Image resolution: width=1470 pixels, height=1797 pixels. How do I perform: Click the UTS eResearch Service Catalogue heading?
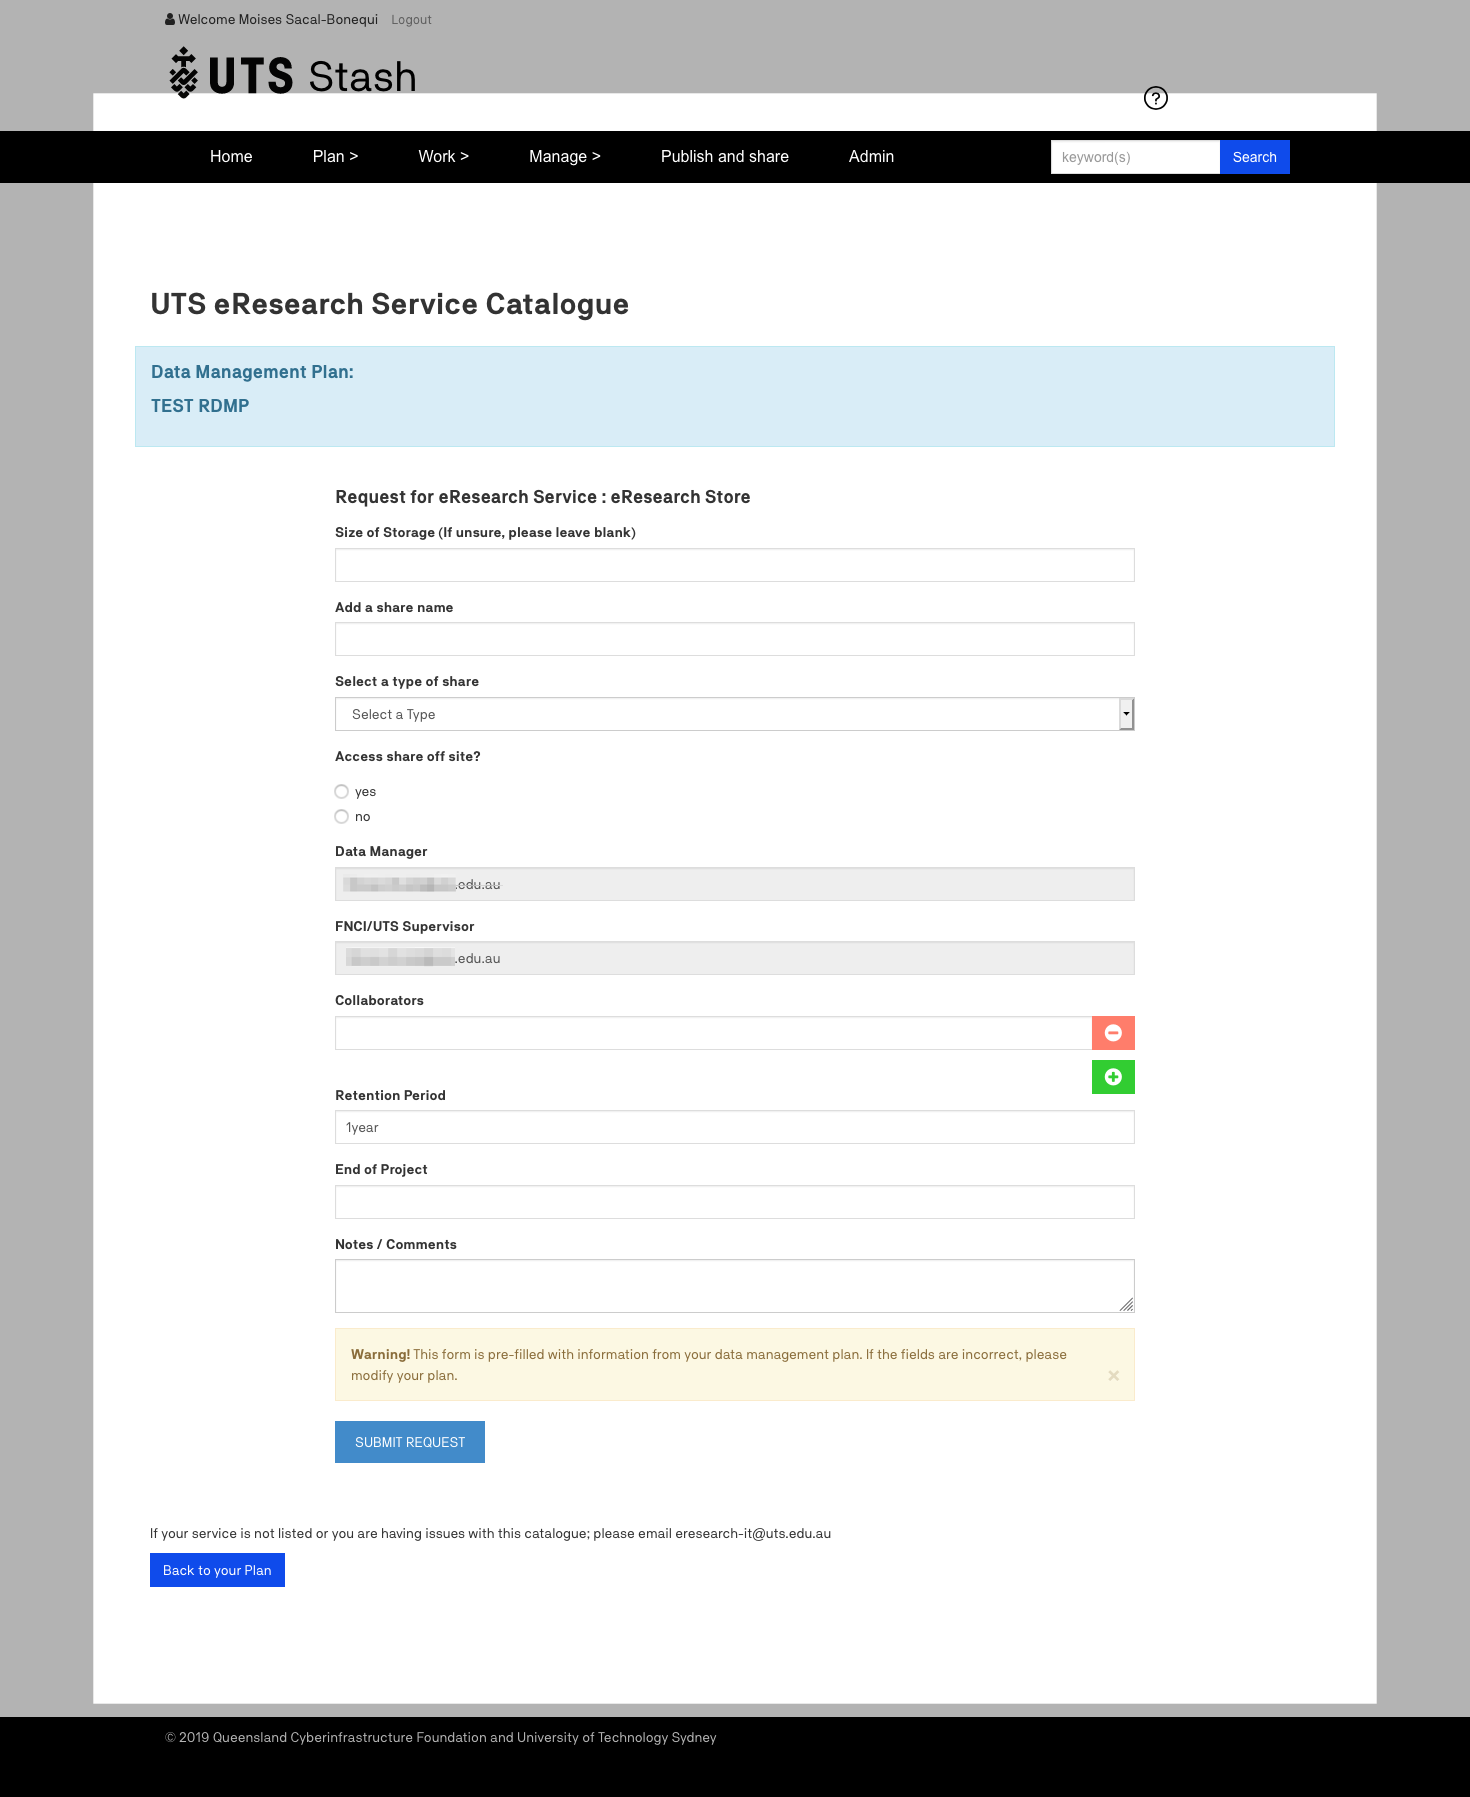[x=390, y=304]
